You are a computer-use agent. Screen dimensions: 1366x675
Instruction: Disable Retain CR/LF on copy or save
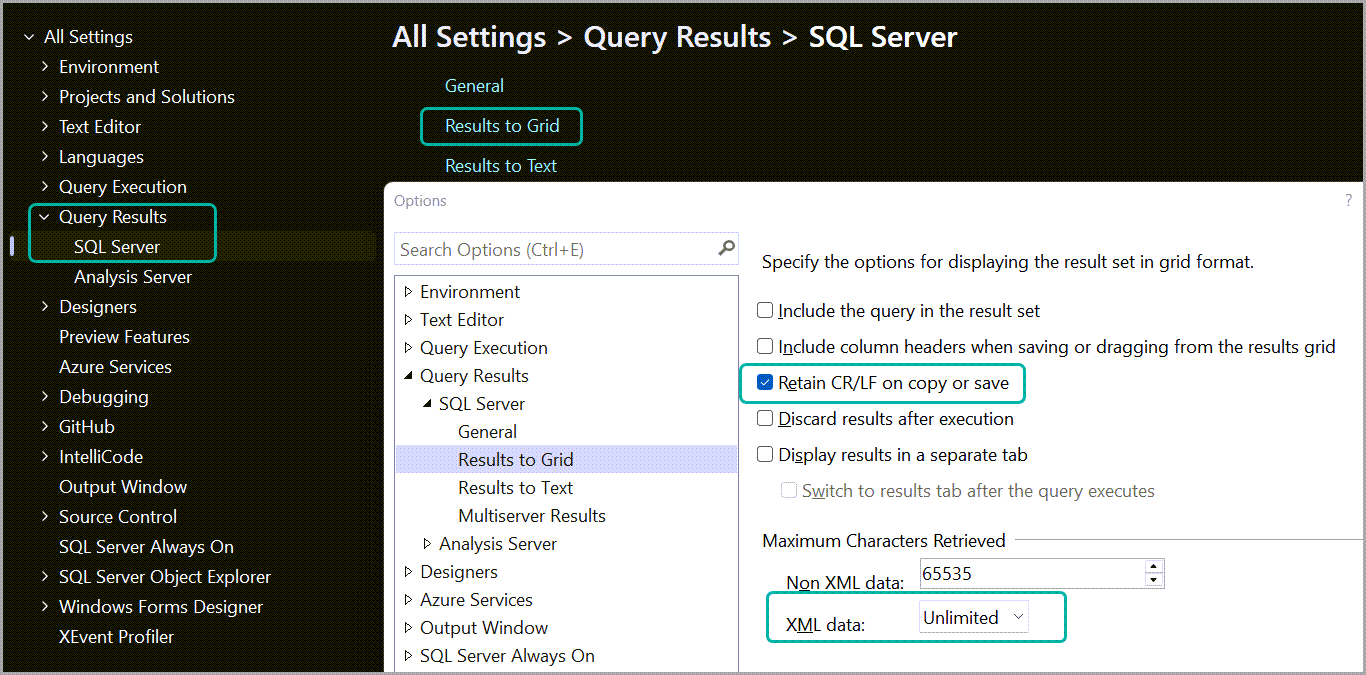765,383
